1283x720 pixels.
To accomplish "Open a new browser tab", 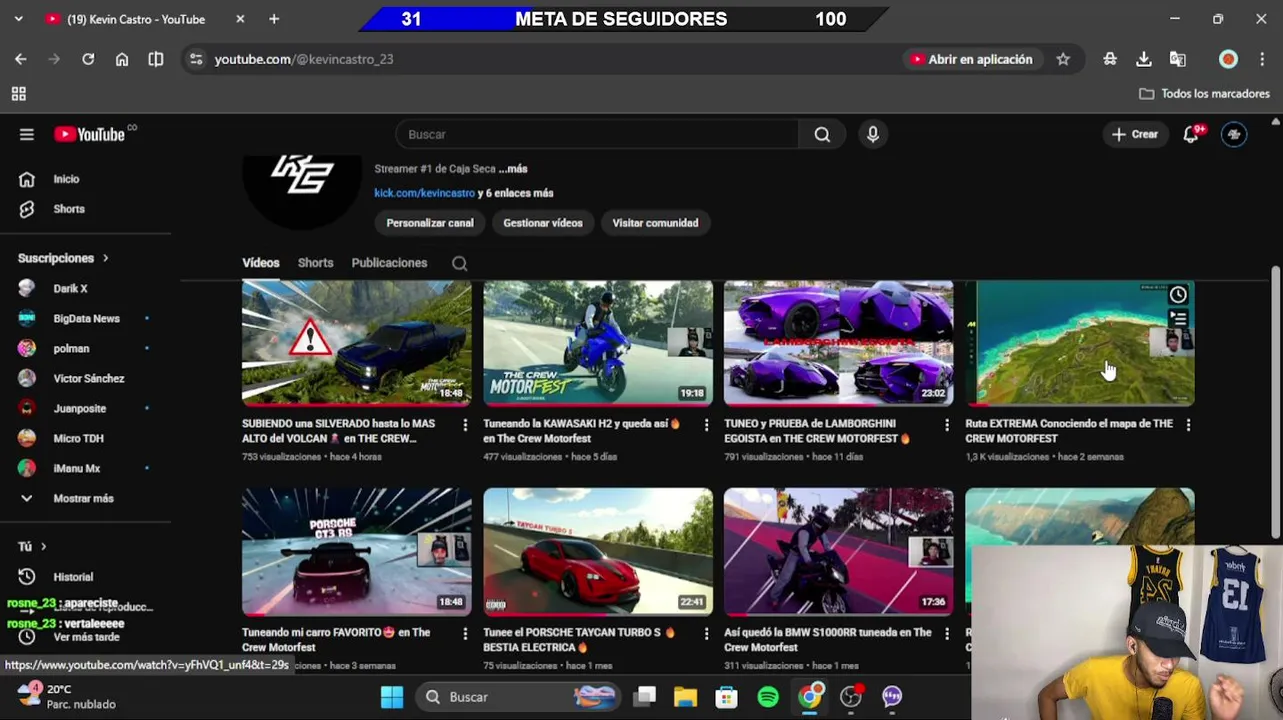I will (x=274, y=19).
